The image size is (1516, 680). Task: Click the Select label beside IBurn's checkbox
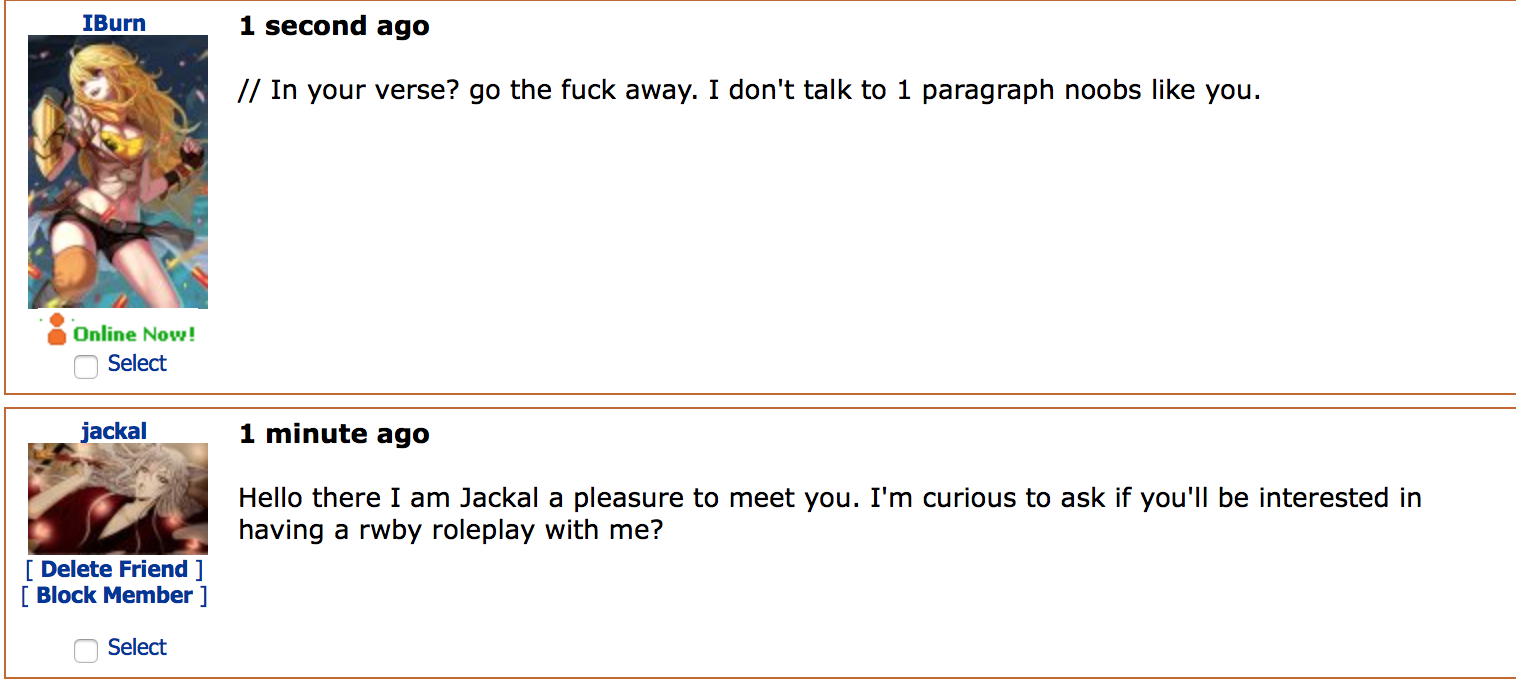tap(137, 364)
